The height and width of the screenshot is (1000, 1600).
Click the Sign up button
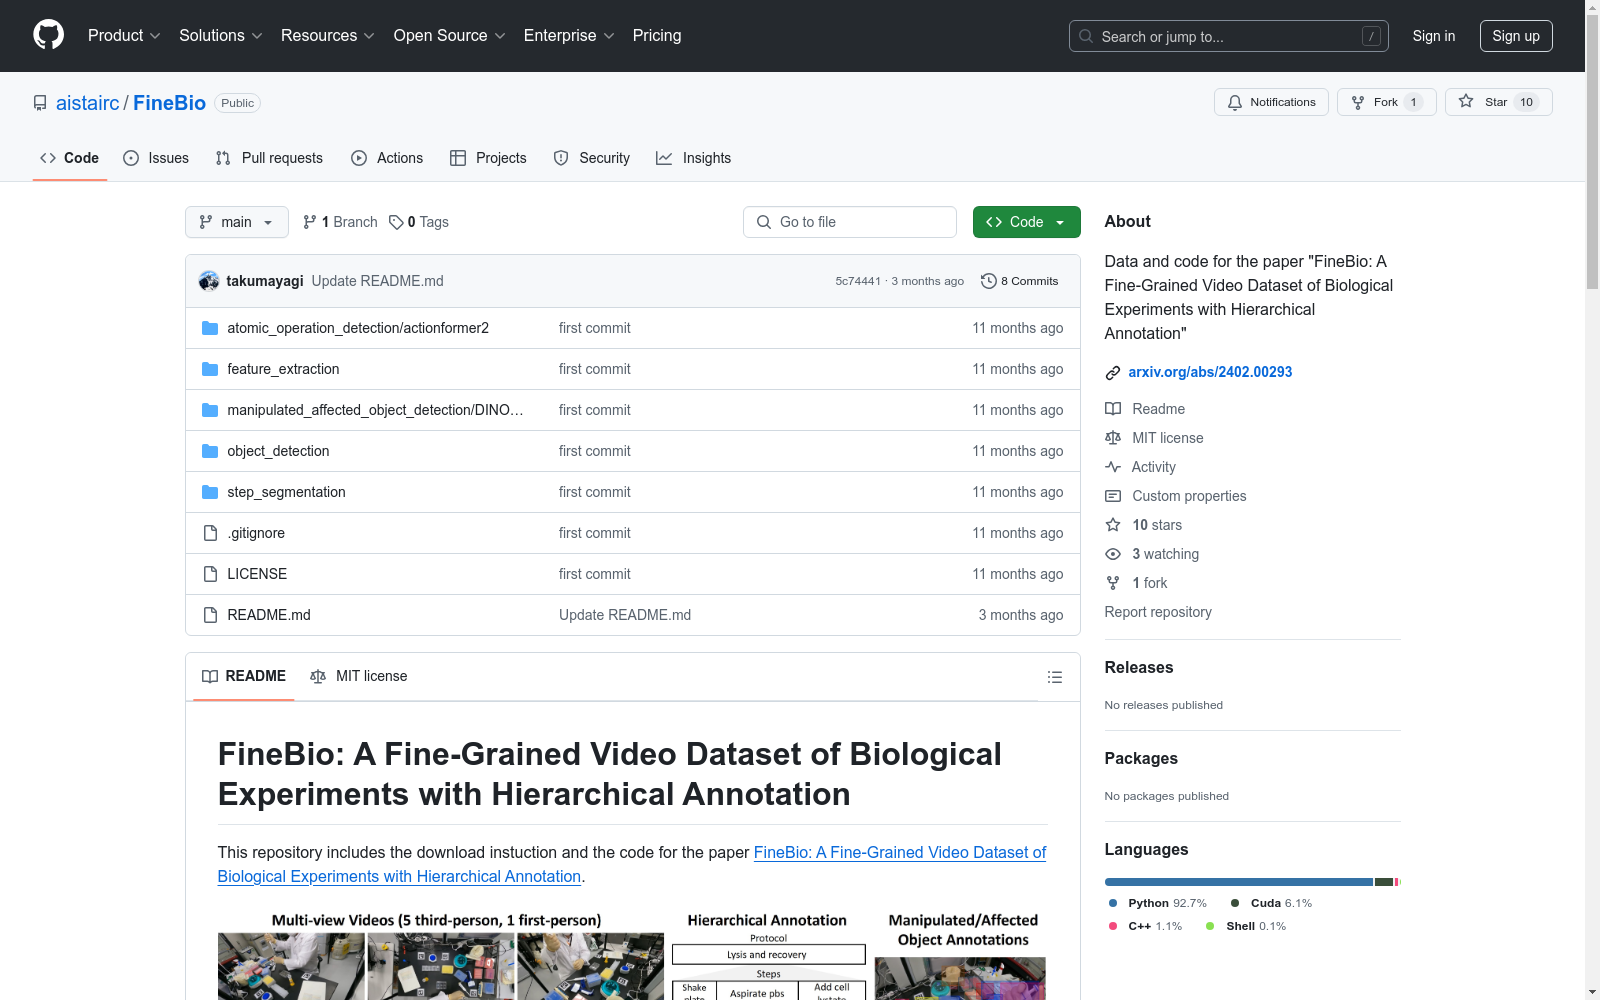(x=1516, y=36)
